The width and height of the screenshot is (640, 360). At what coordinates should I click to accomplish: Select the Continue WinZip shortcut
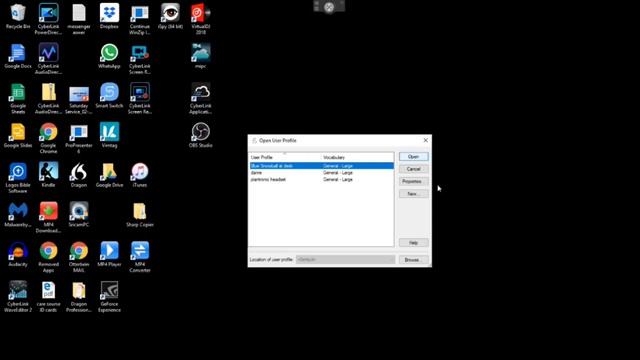click(140, 19)
